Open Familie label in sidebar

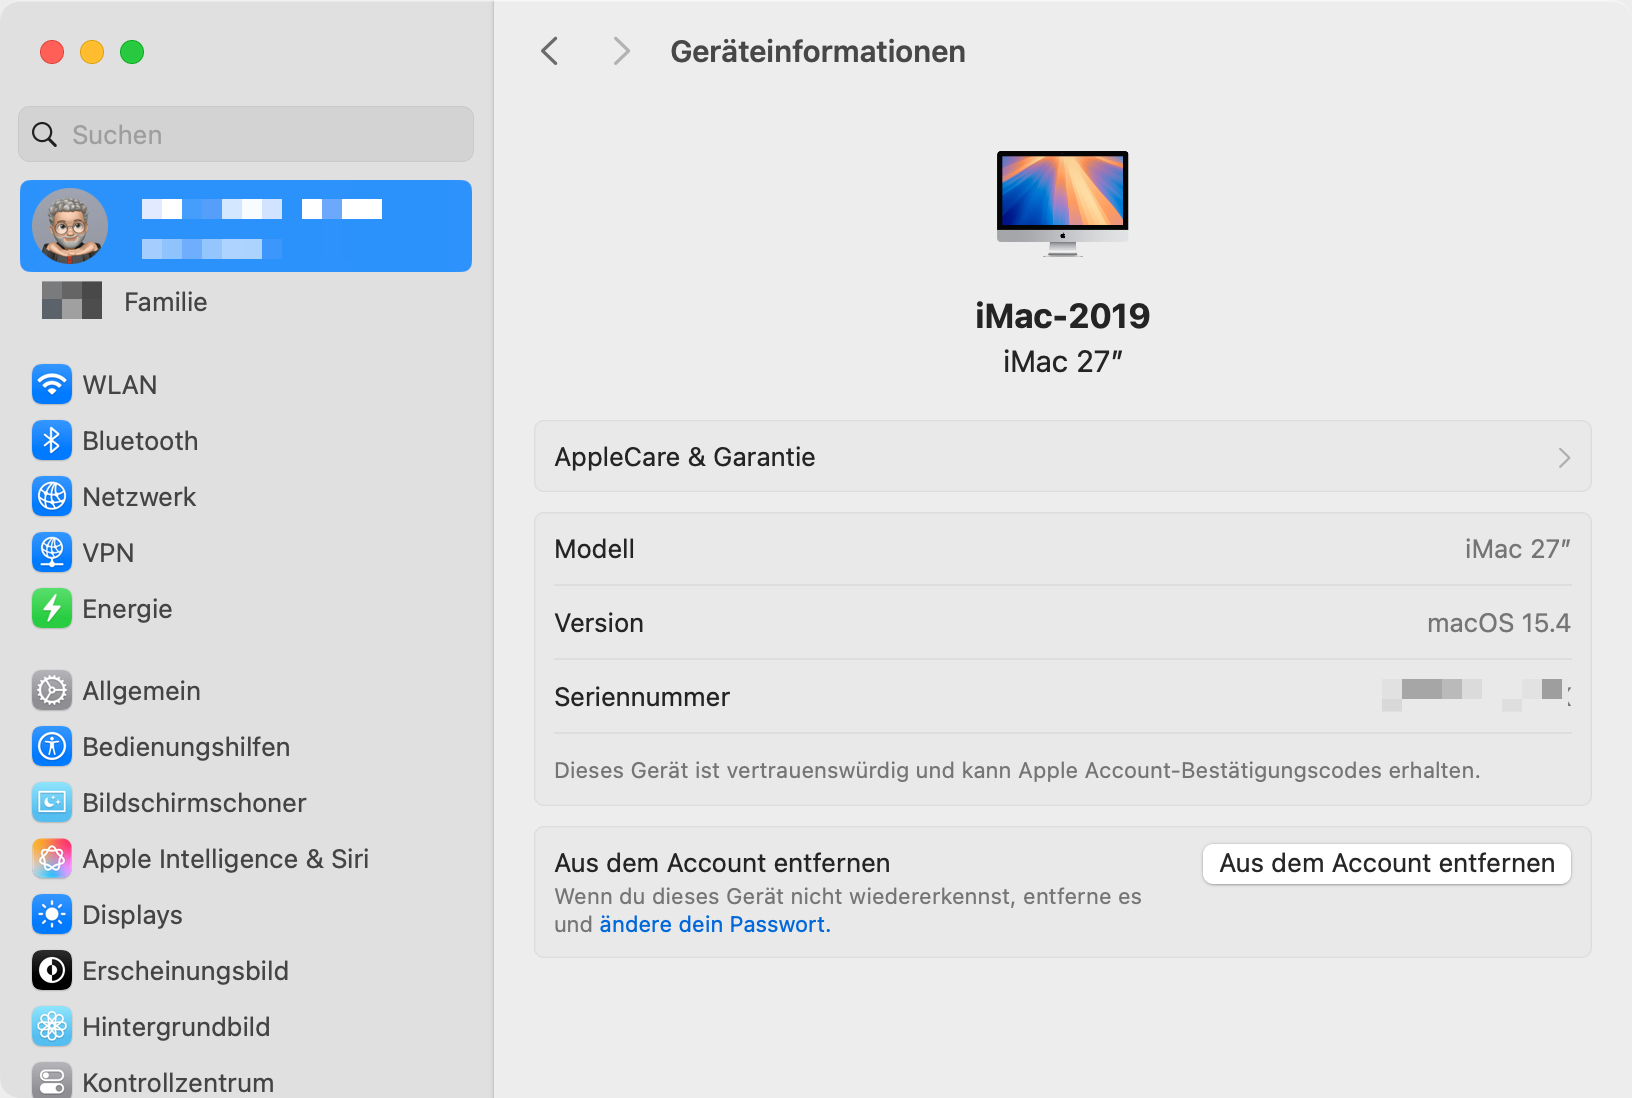coord(166,302)
